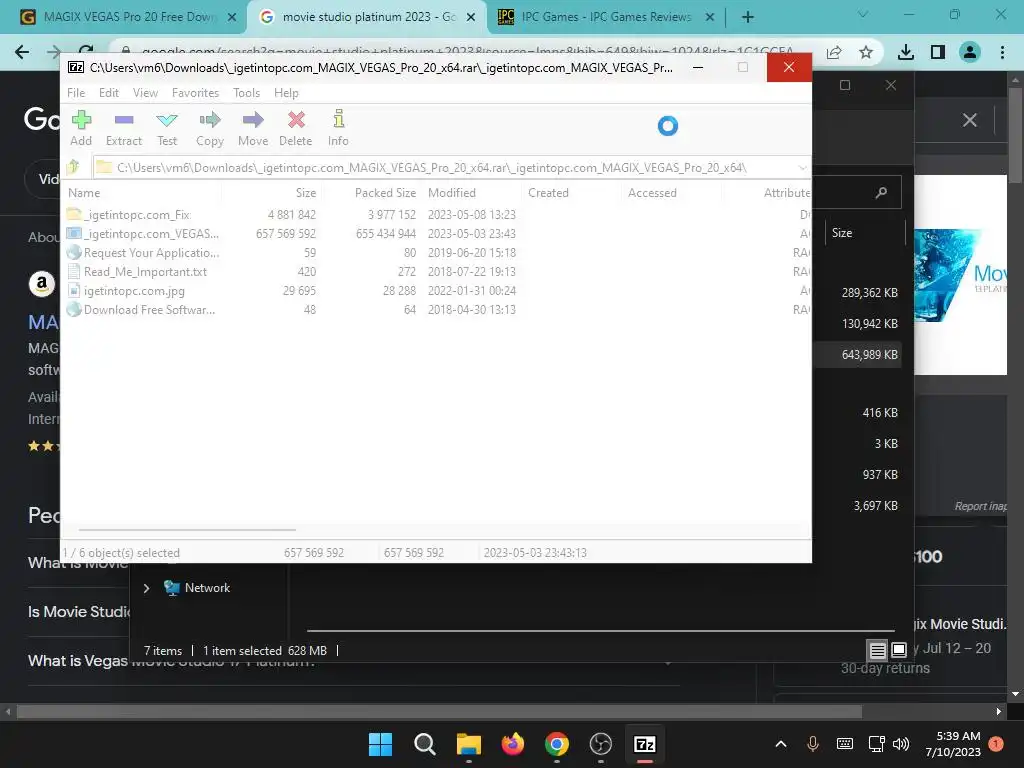Screen dimensions: 1024x768
Task: Click the Move toolbar icon
Action: 253,128
